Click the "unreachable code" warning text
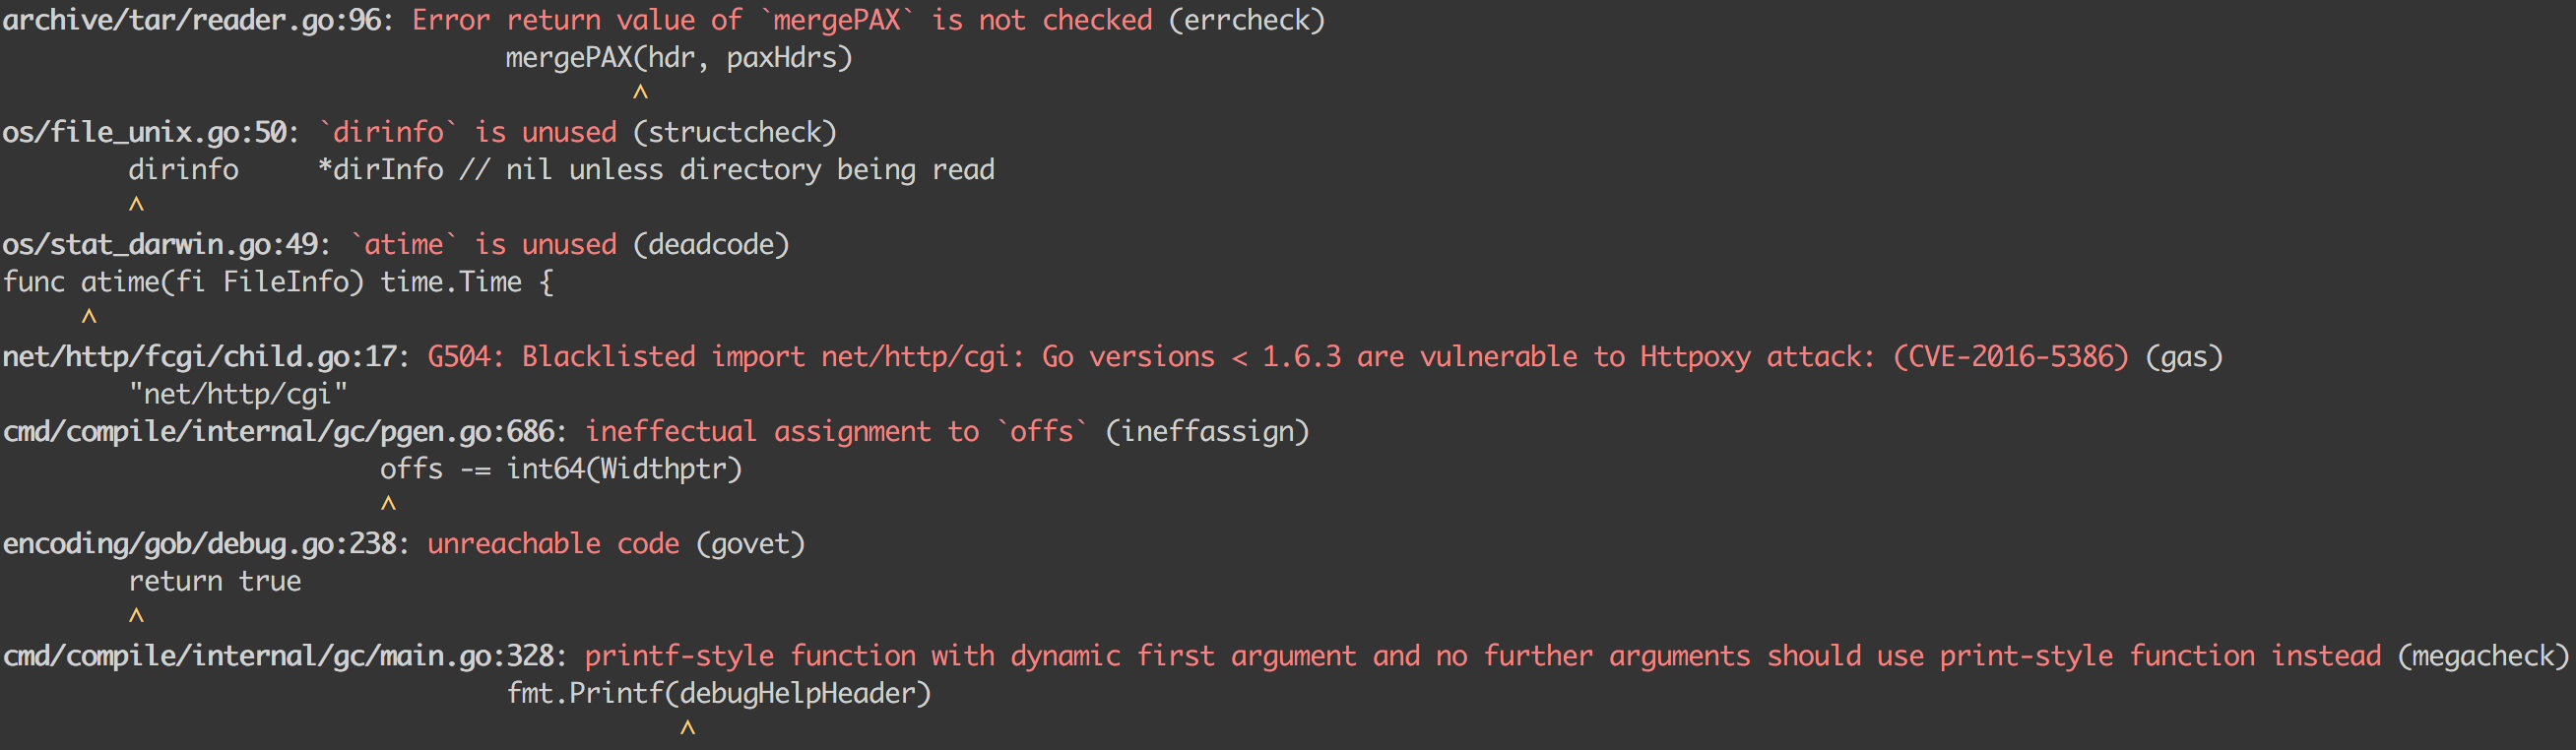Screen dimensions: 2576x750 [x=553, y=544]
